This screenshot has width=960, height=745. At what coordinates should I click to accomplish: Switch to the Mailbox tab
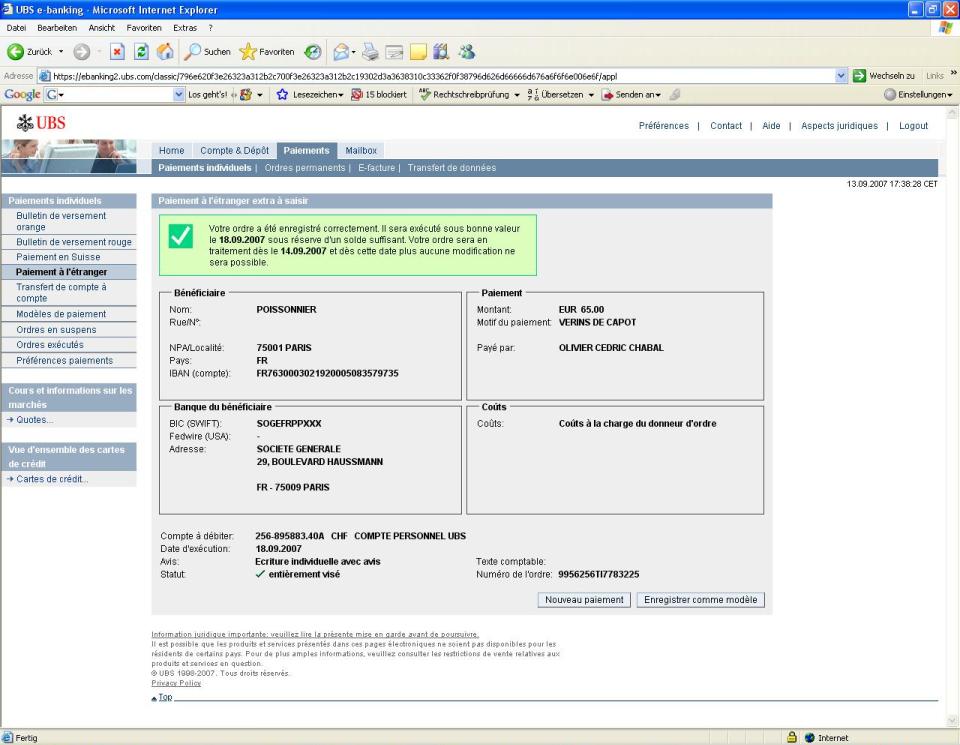361,151
